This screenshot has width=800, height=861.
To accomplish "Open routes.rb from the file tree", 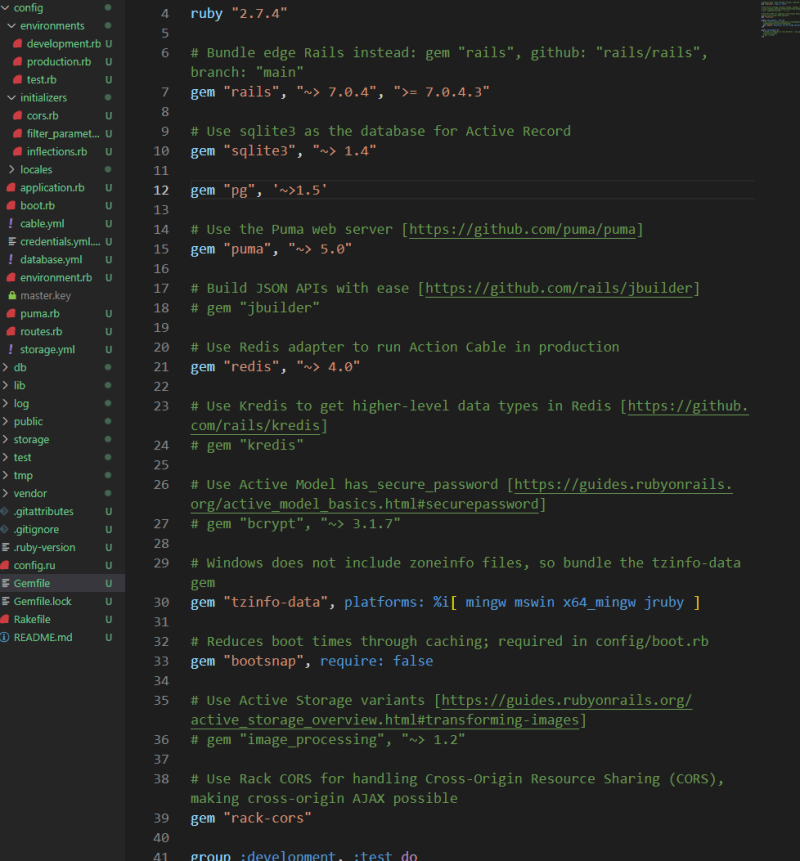I will click(41, 331).
